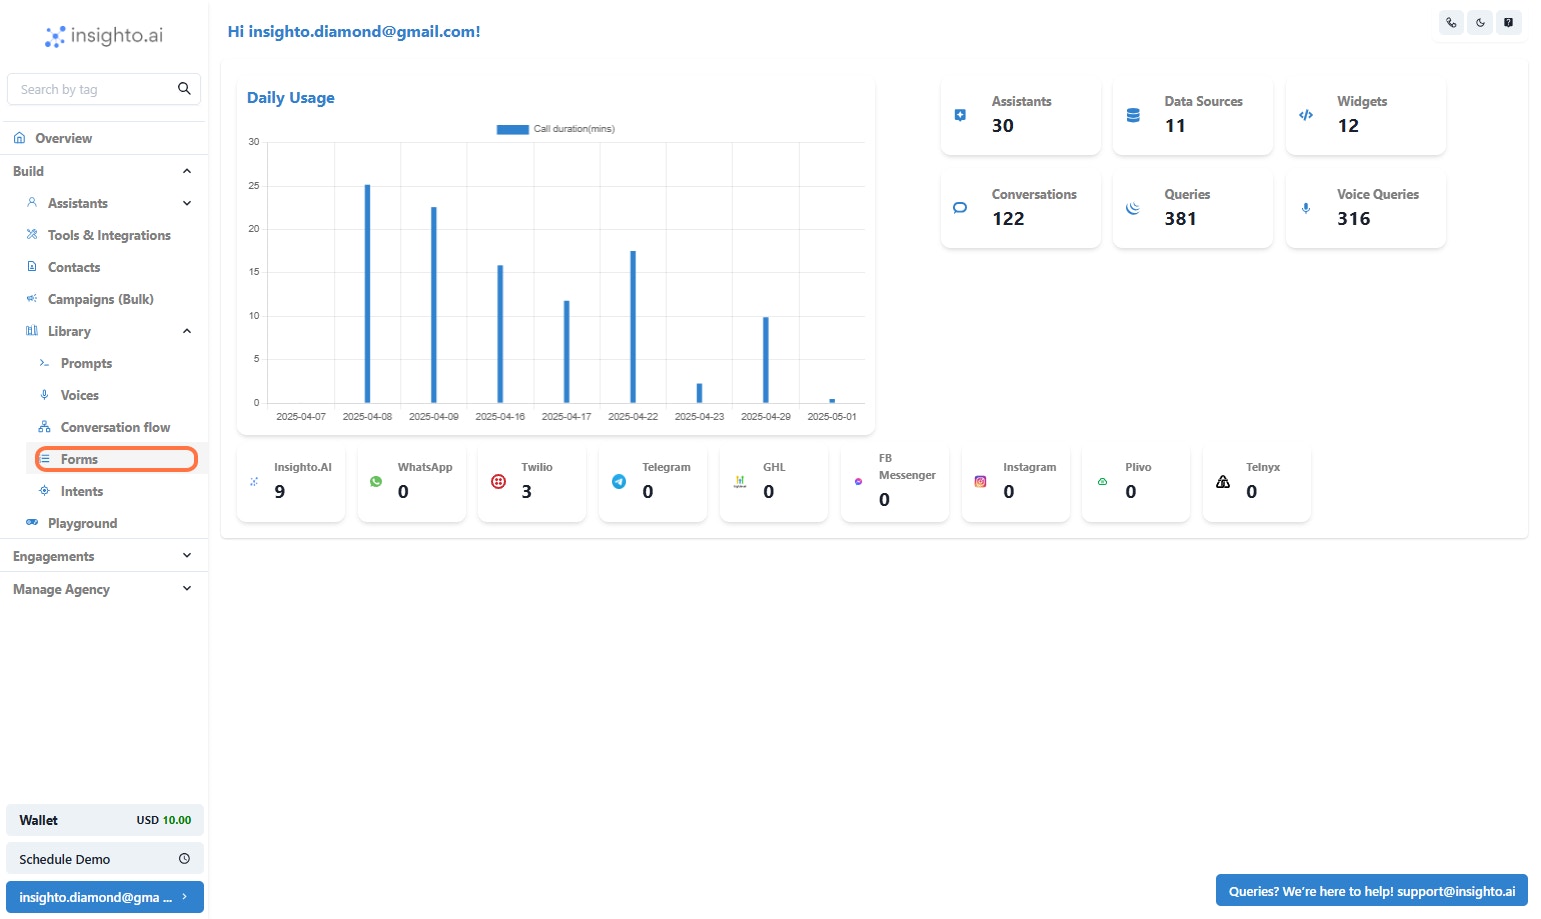Viewport: 1541px width, 919px height.
Task: Open the Assistants 30 stat card
Action: coord(1021,116)
